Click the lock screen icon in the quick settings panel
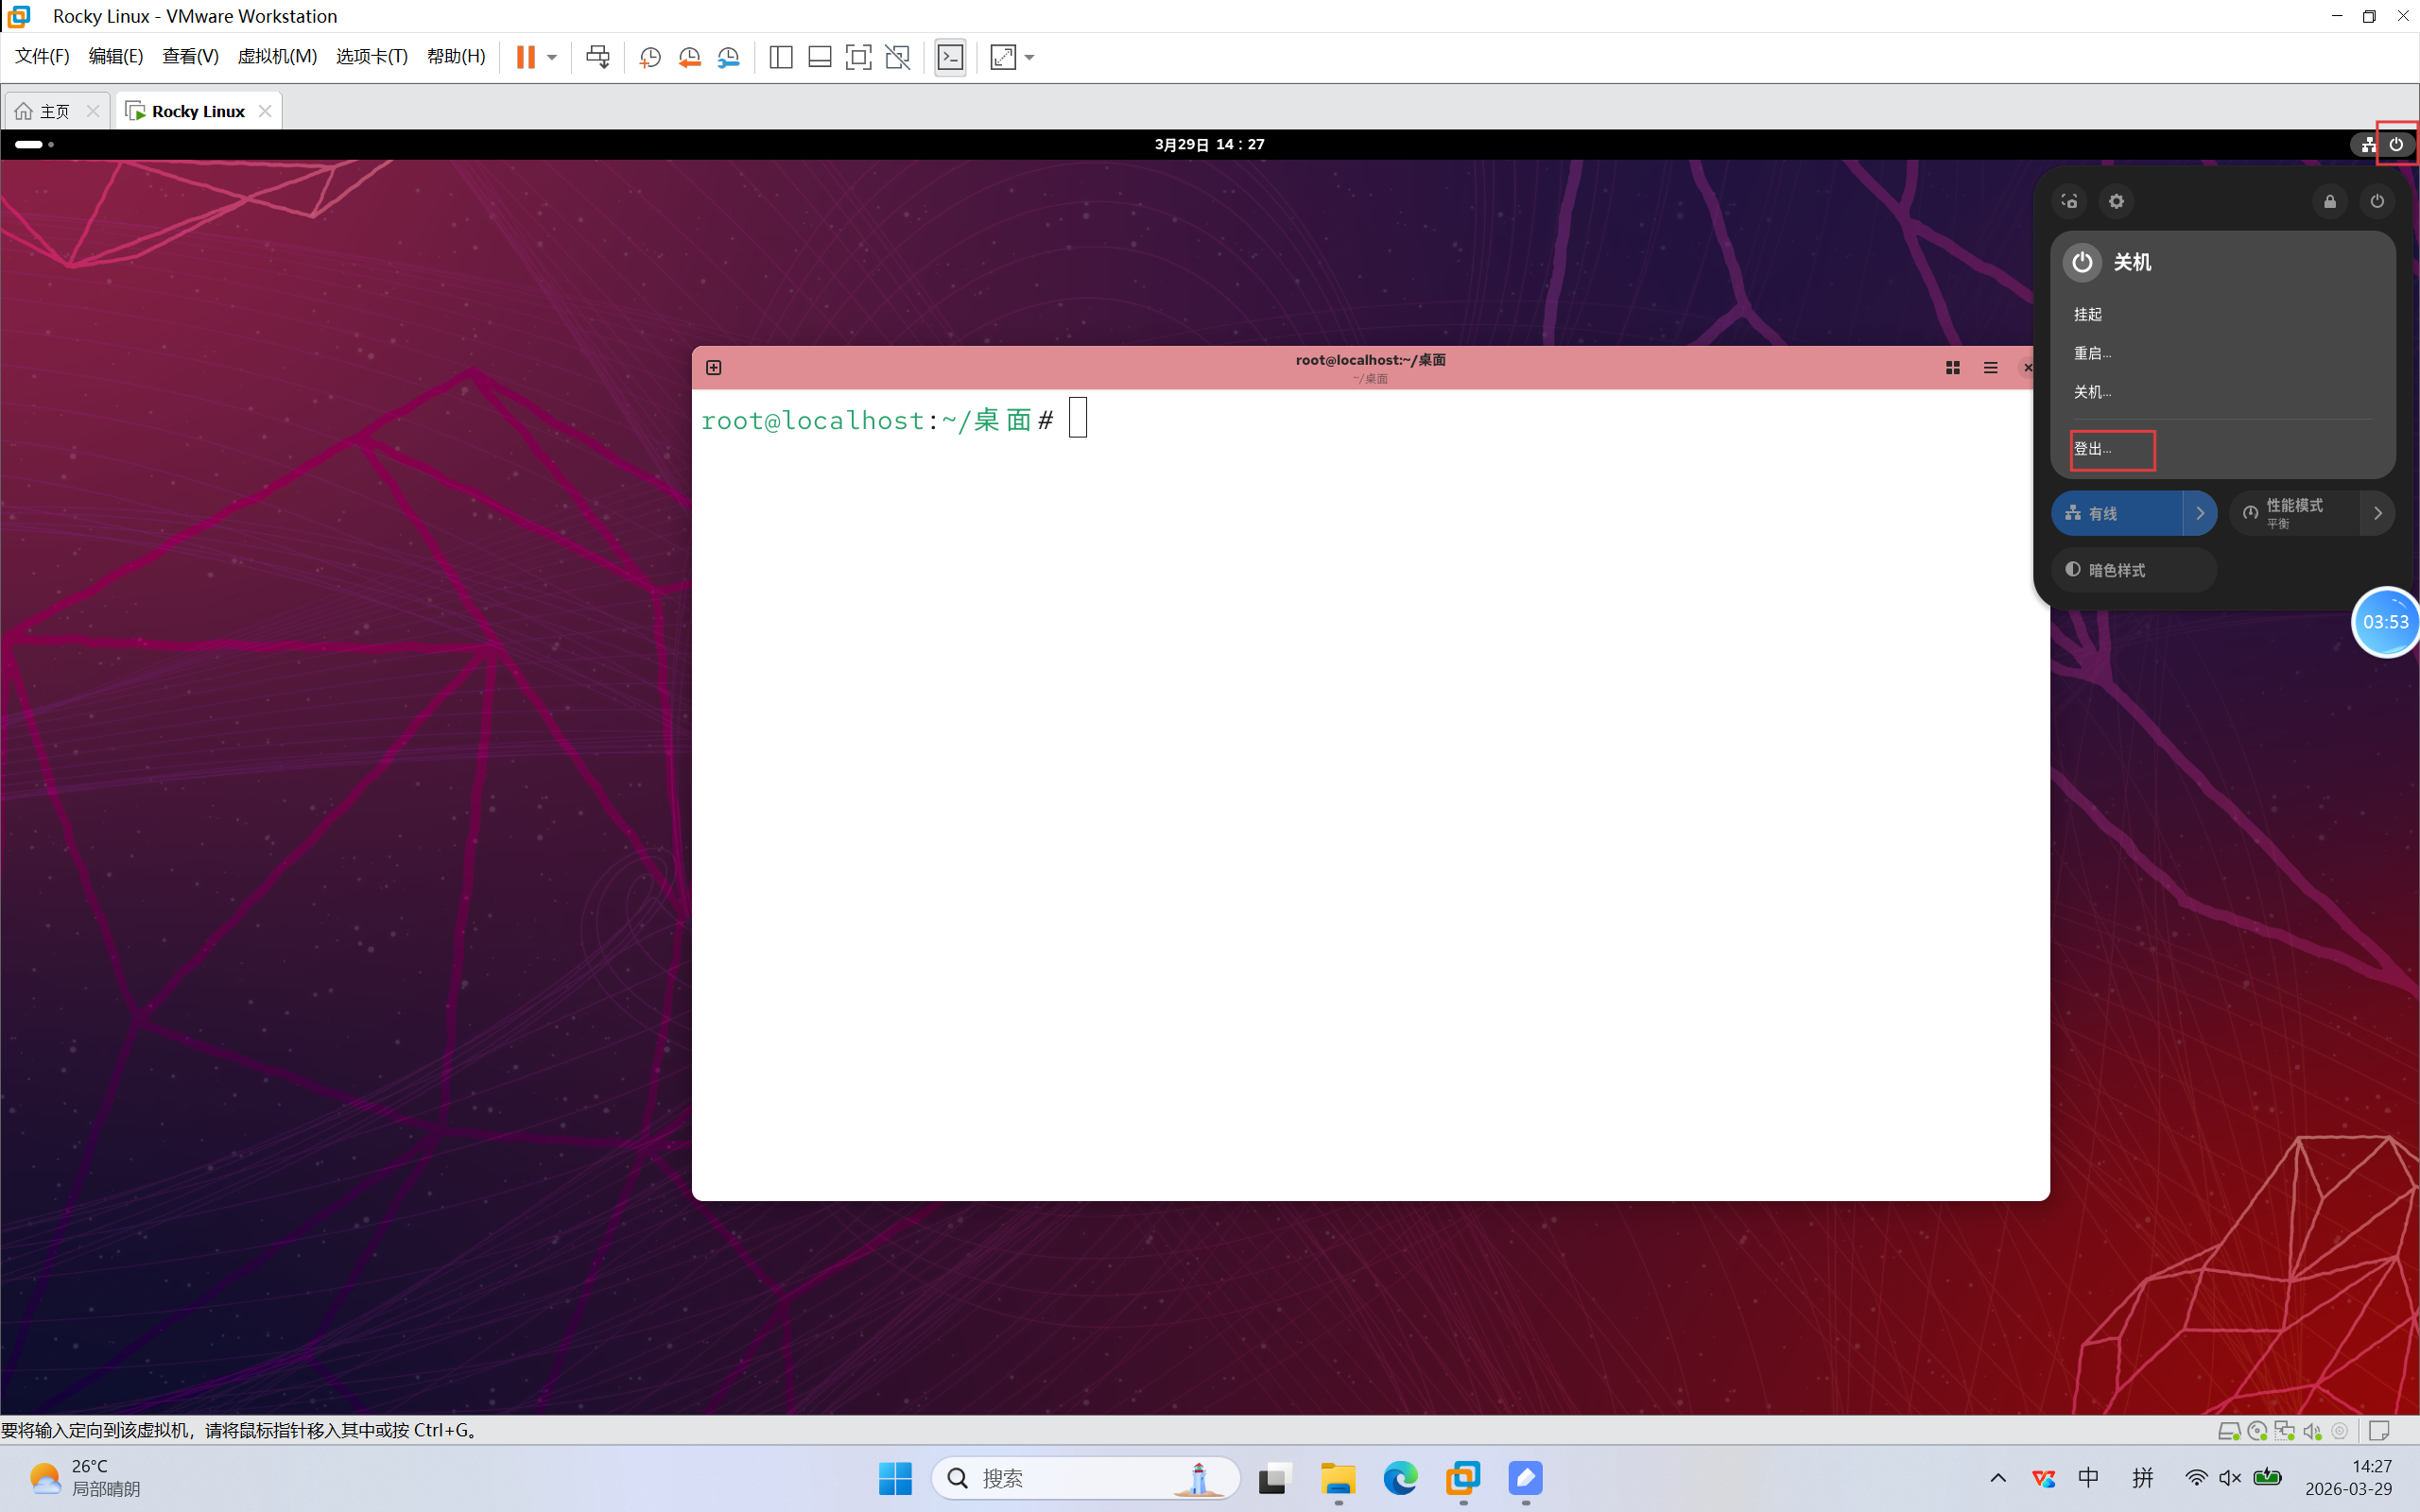This screenshot has height=1512, width=2420. (2330, 201)
